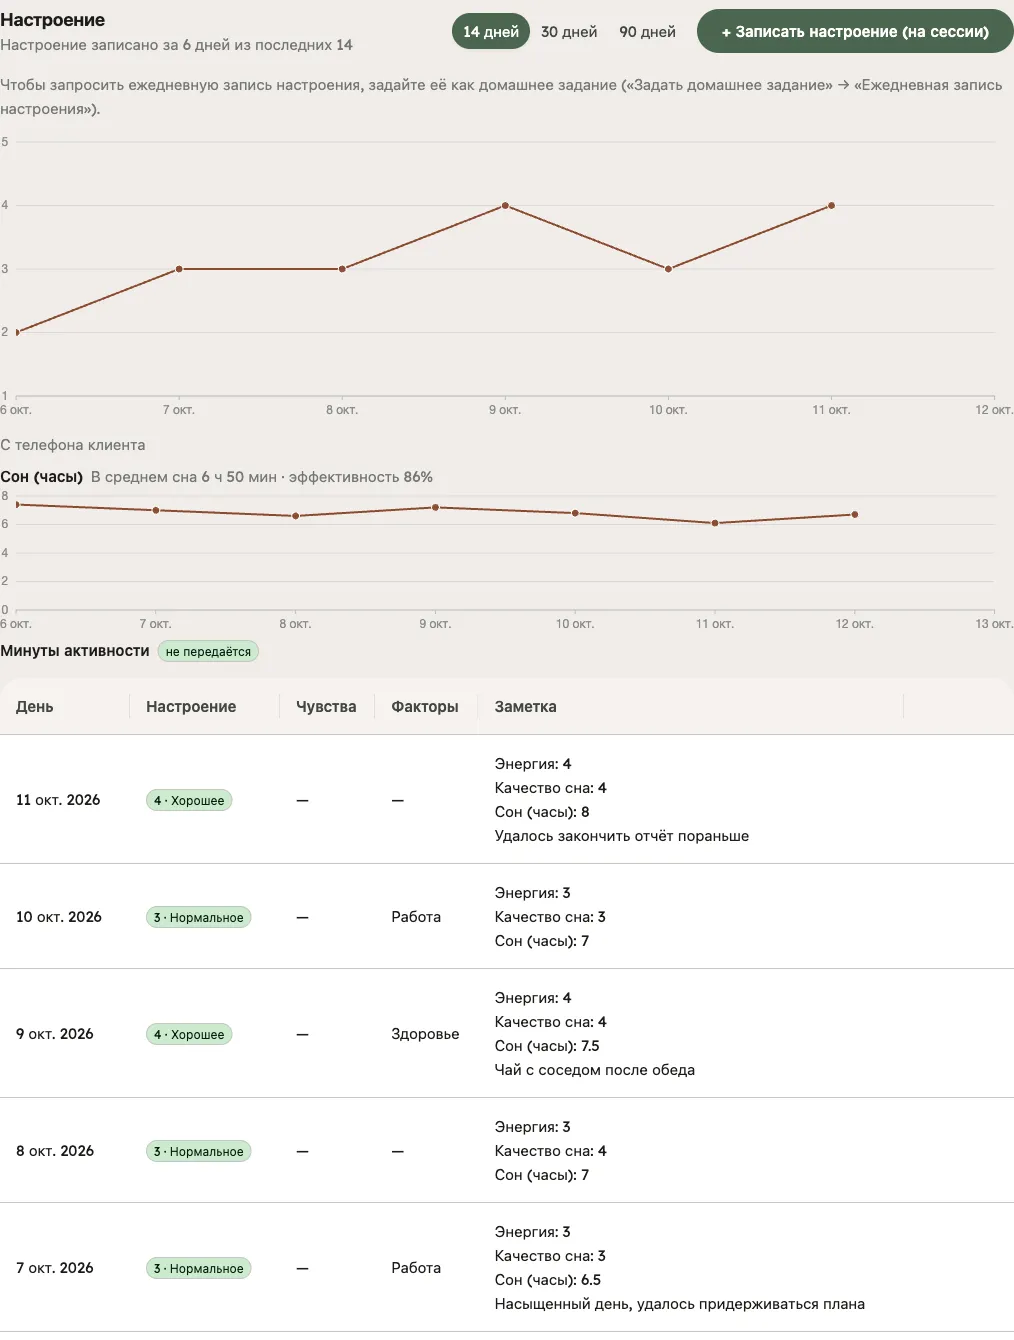Click the 'Минуты активности' heading
The height and width of the screenshot is (1340, 1014).
click(75, 651)
